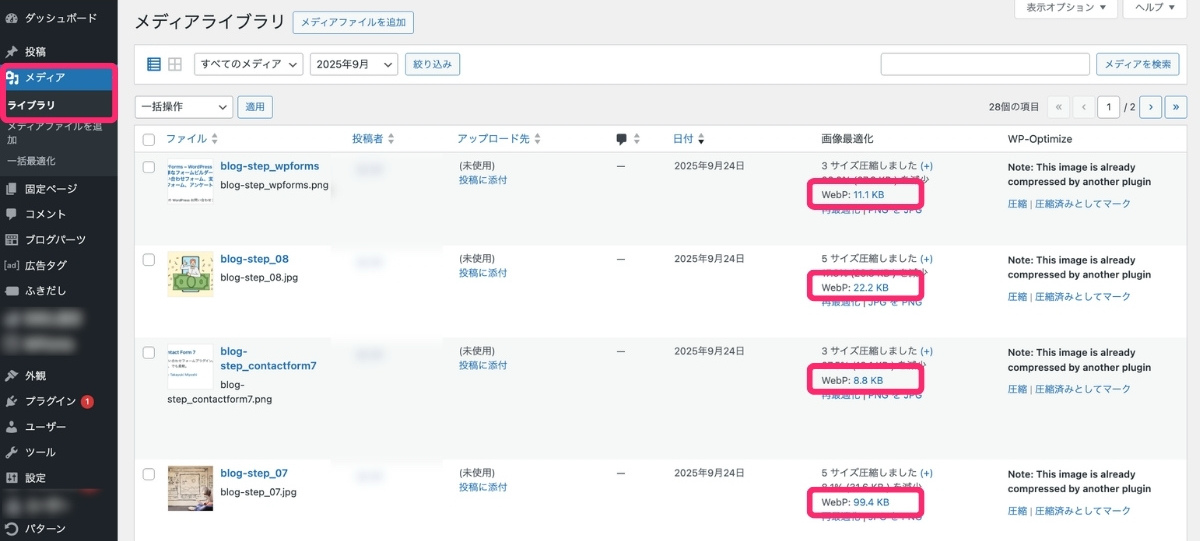Click the blog-step_07 thumbnail image

190,488
